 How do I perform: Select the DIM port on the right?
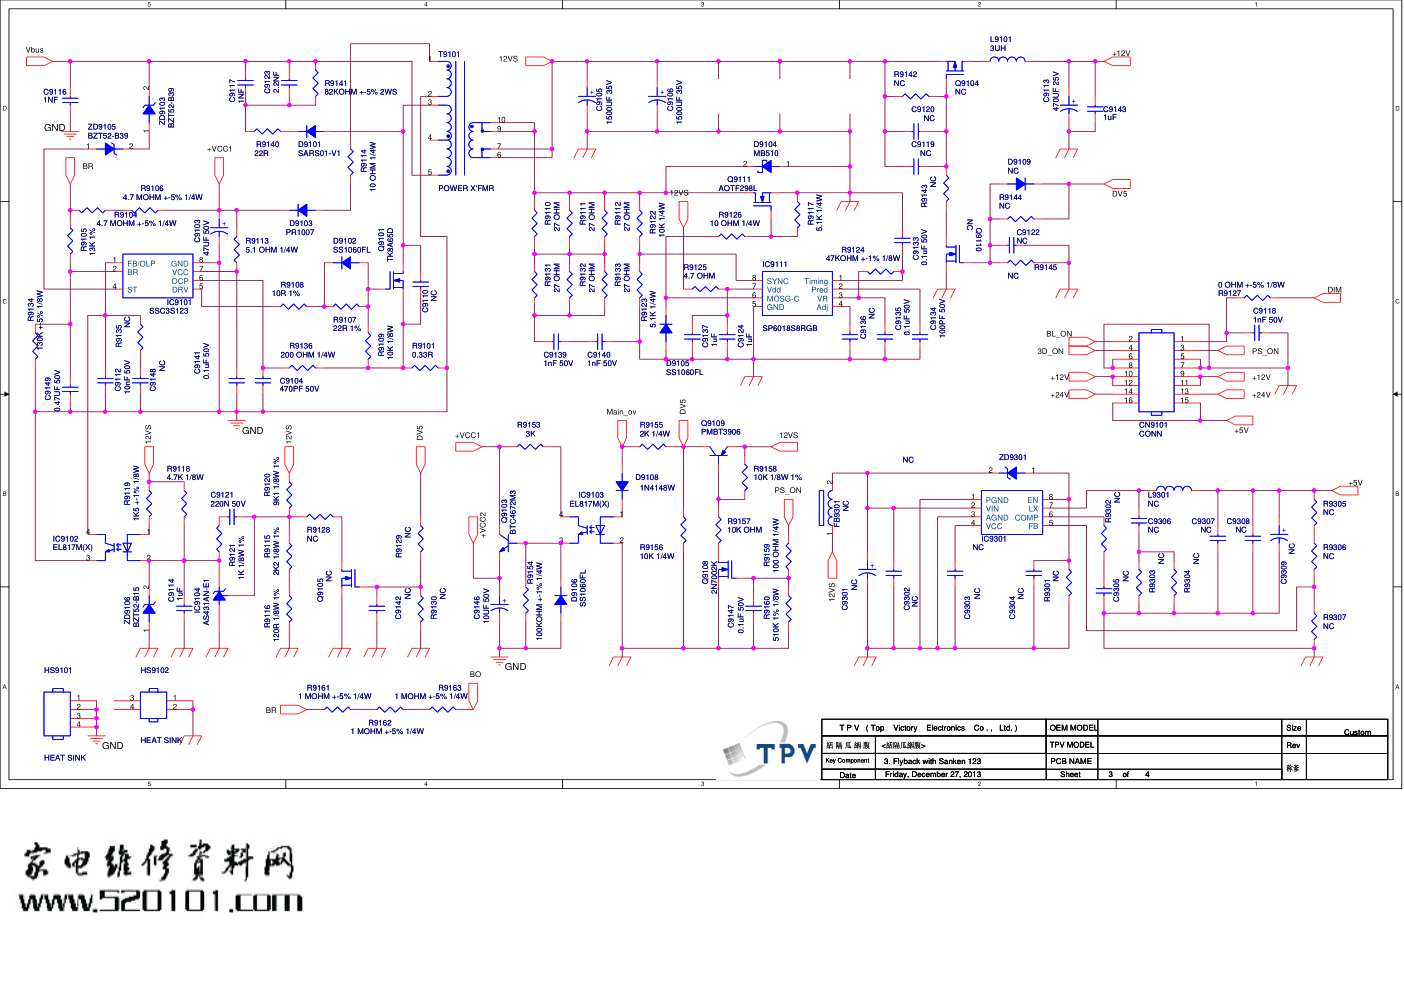point(1333,297)
